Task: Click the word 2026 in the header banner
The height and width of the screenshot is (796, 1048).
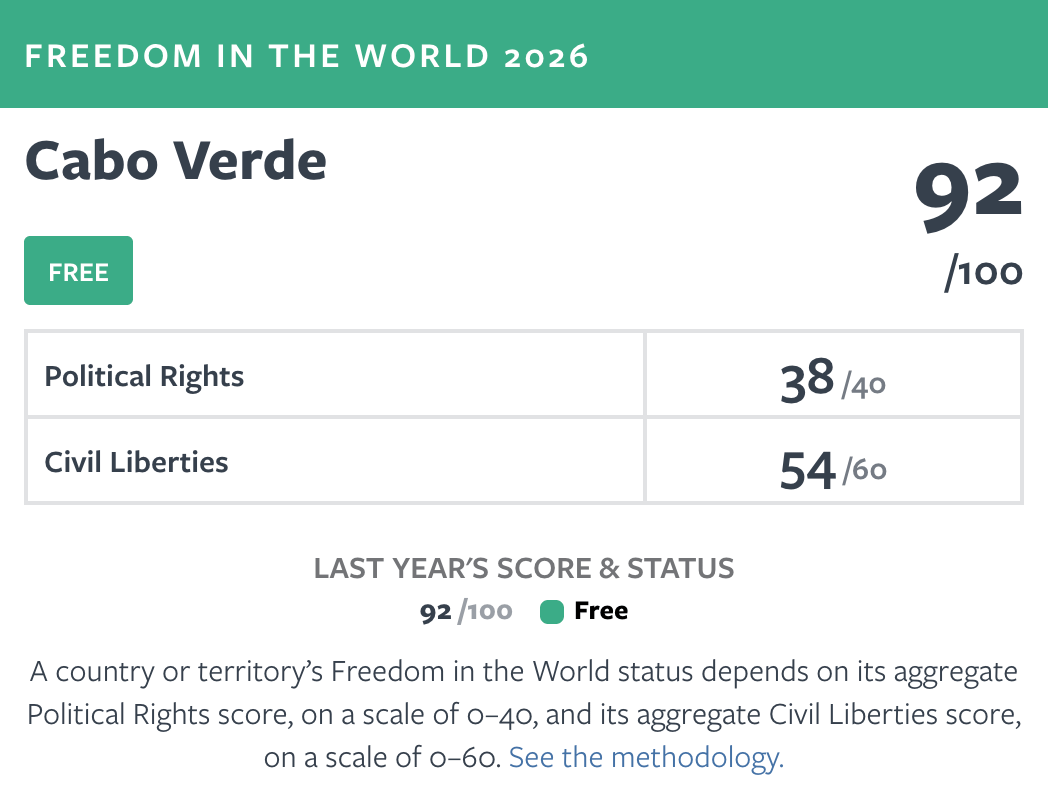Action: point(546,57)
